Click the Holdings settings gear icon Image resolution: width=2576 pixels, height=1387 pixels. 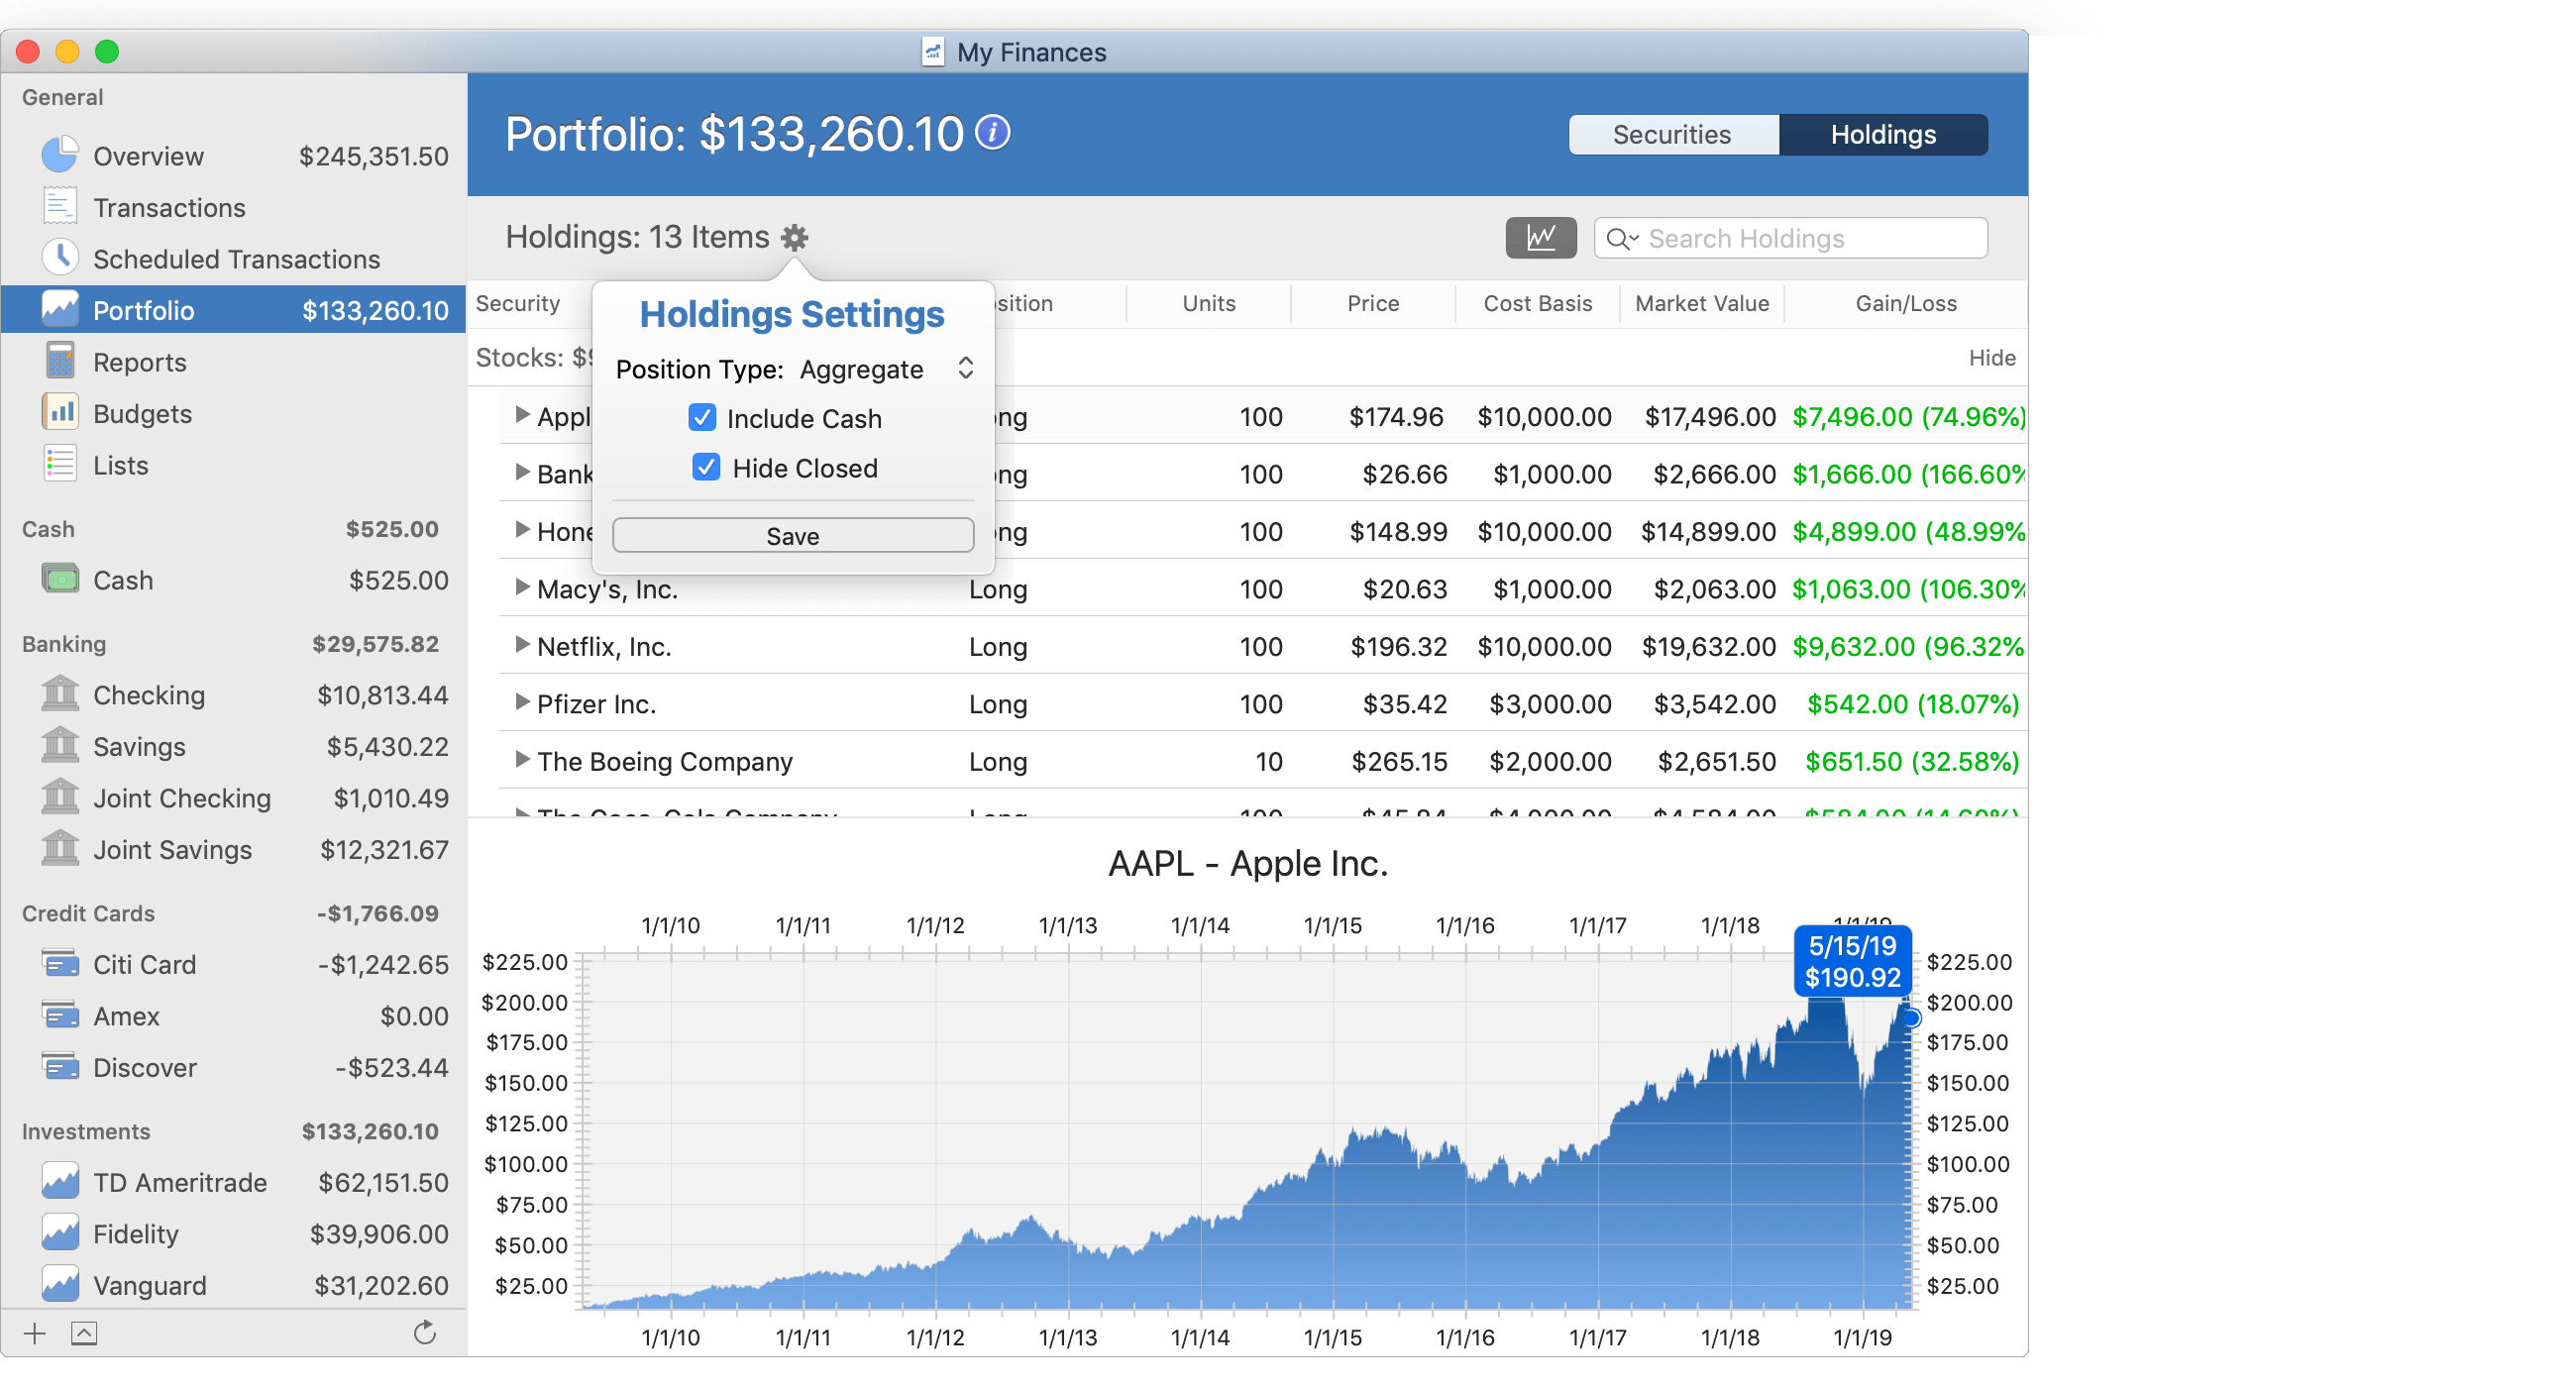click(x=794, y=238)
